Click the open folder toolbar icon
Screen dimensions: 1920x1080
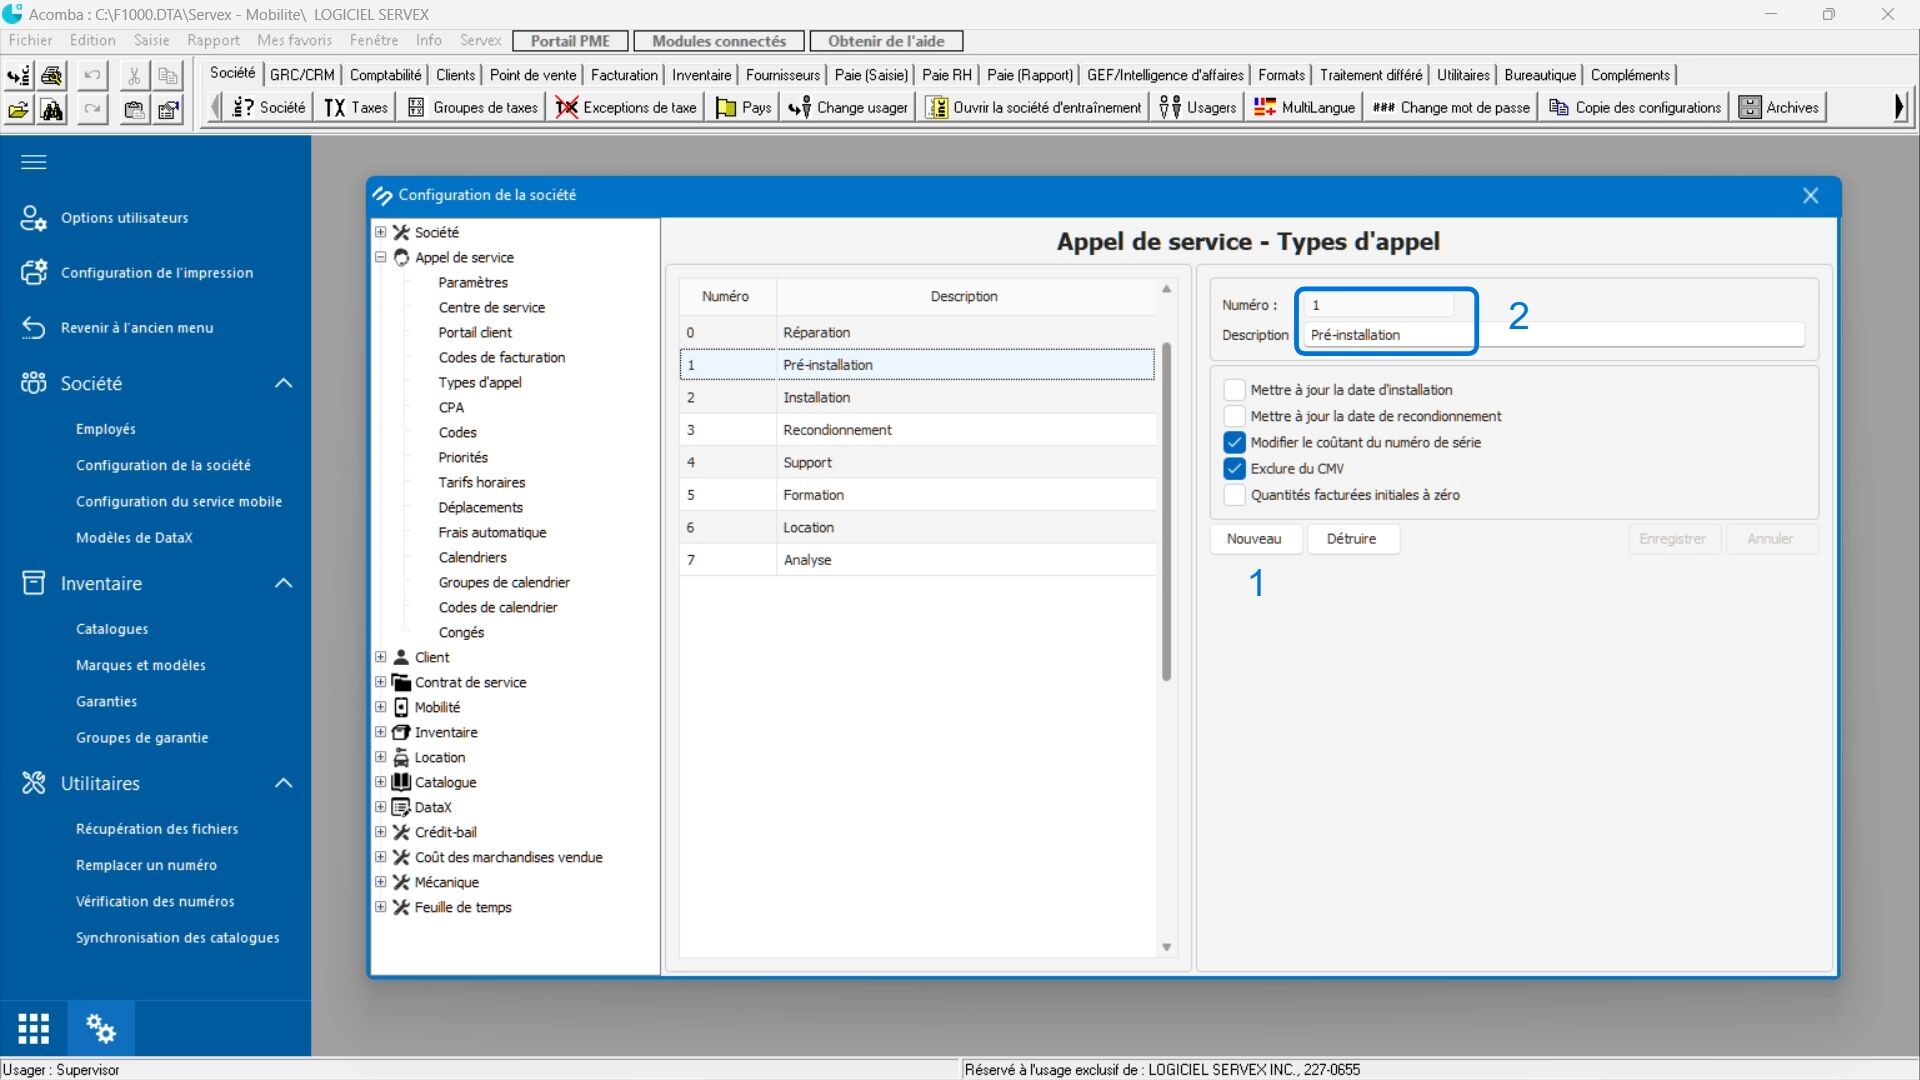coord(18,110)
